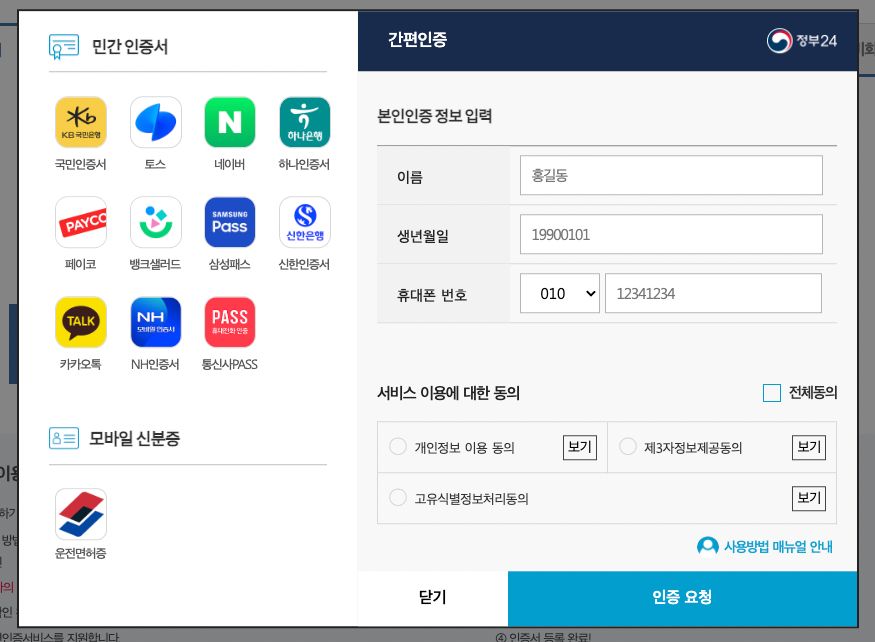Click the 모바일 신분증 section ID card icon
875x642 pixels.
point(64,438)
